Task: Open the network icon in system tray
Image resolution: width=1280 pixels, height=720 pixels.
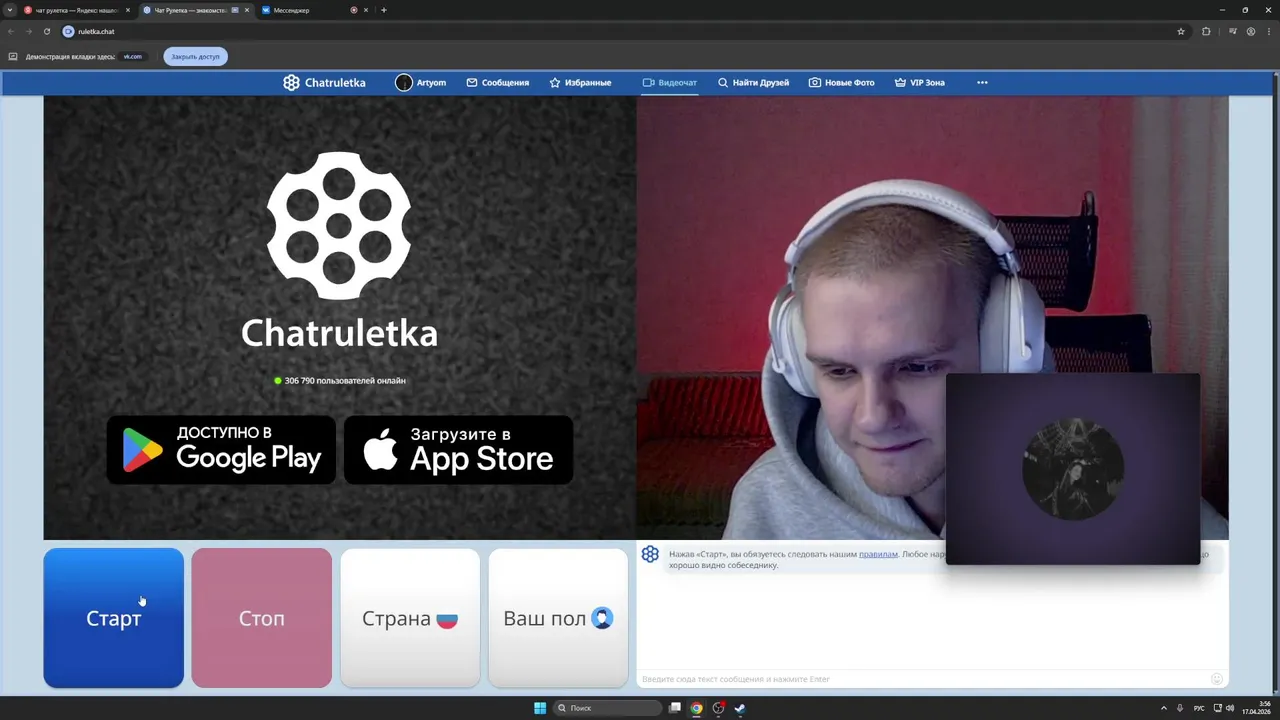Action: click(1217, 708)
